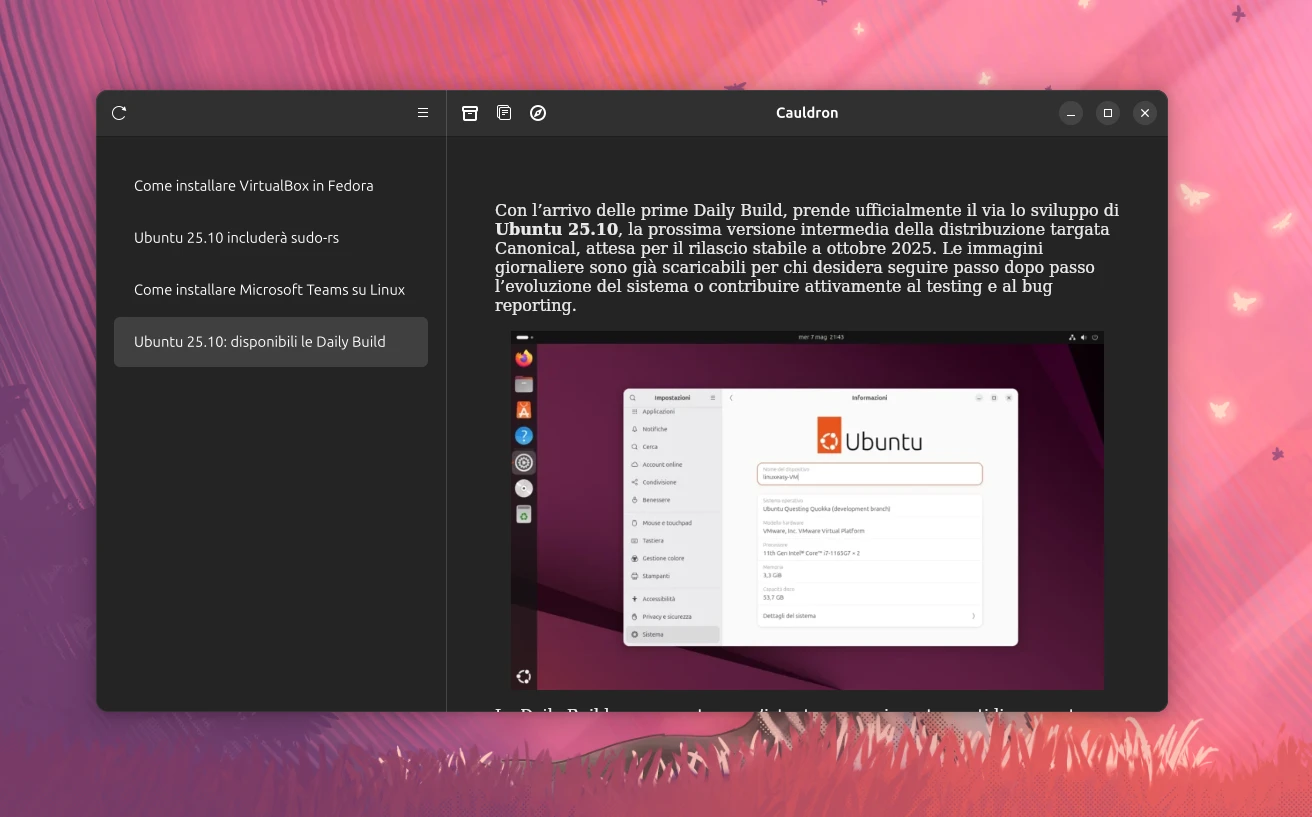
Task: Maximize the Cauldron window
Action: coord(1108,113)
